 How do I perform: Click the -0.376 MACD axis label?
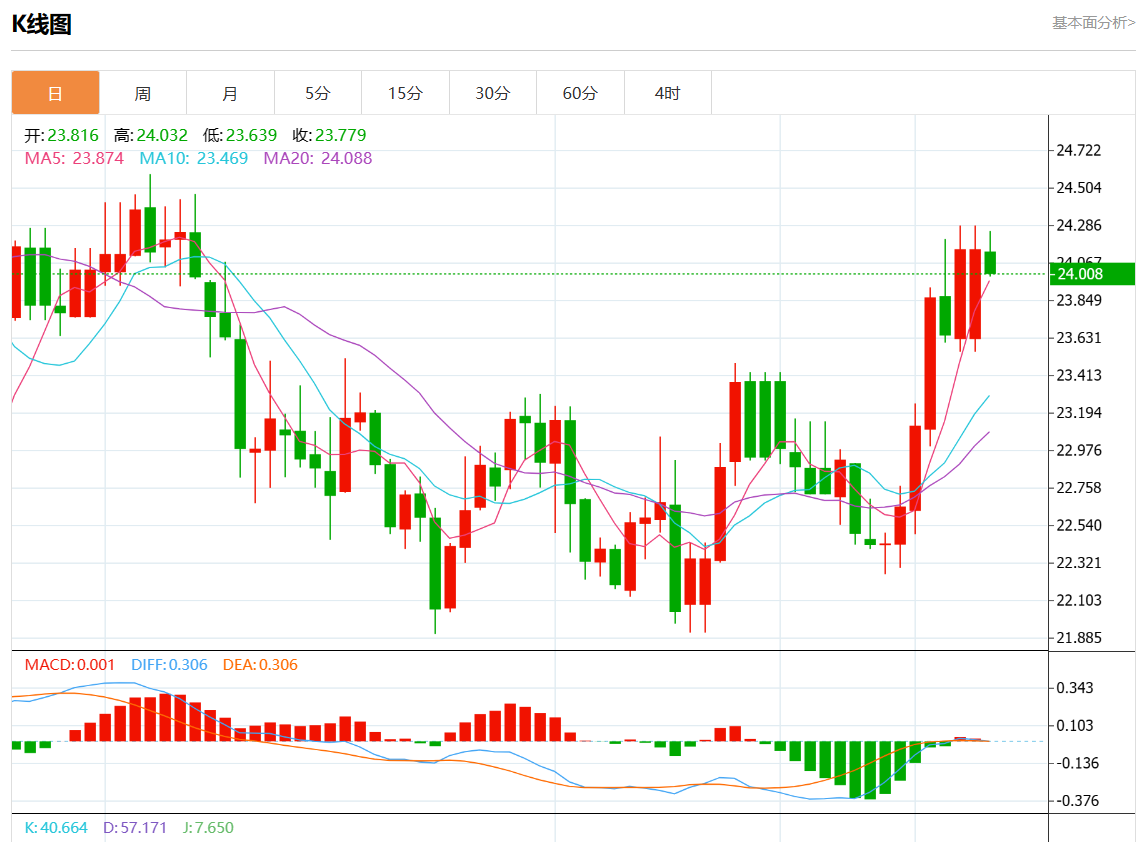(x=1077, y=801)
